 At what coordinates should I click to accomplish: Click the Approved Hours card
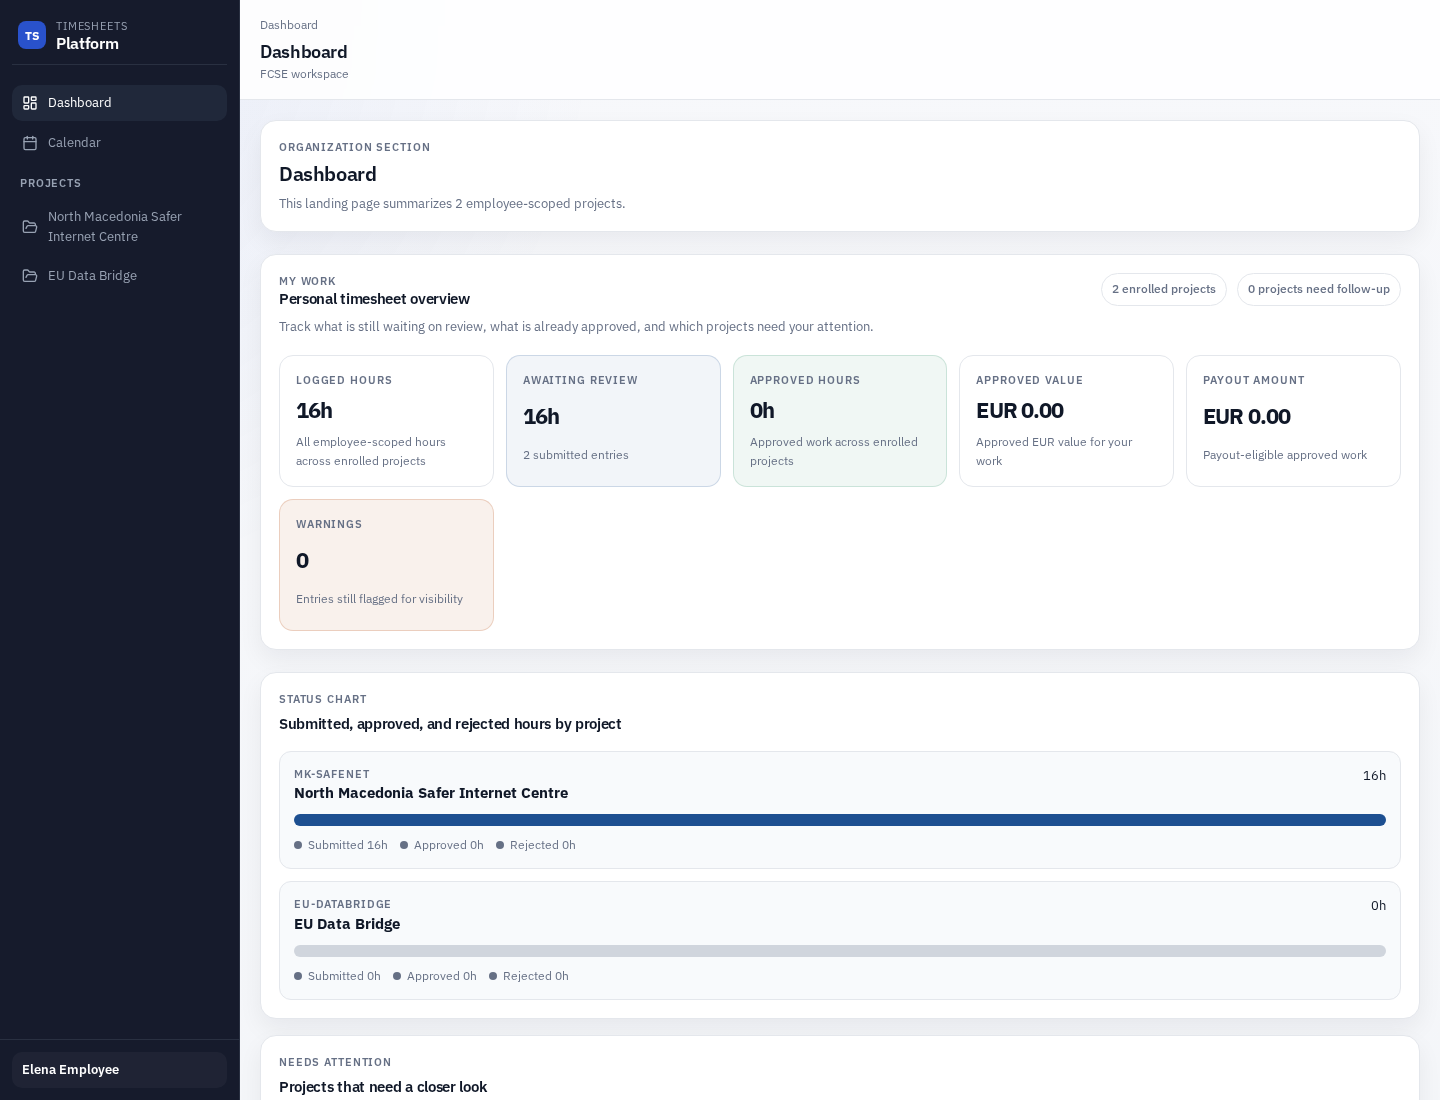click(x=840, y=421)
